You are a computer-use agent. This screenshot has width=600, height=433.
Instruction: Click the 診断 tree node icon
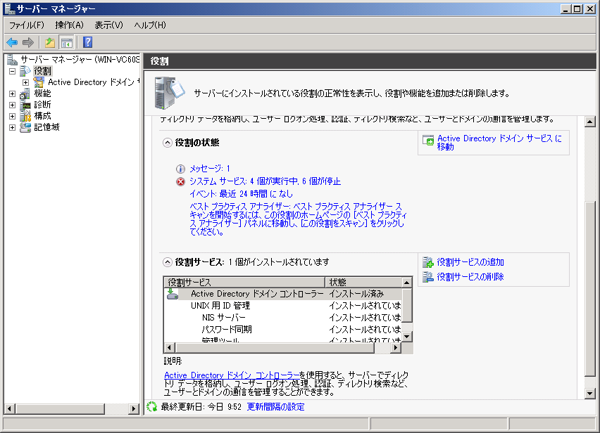tap(25, 105)
